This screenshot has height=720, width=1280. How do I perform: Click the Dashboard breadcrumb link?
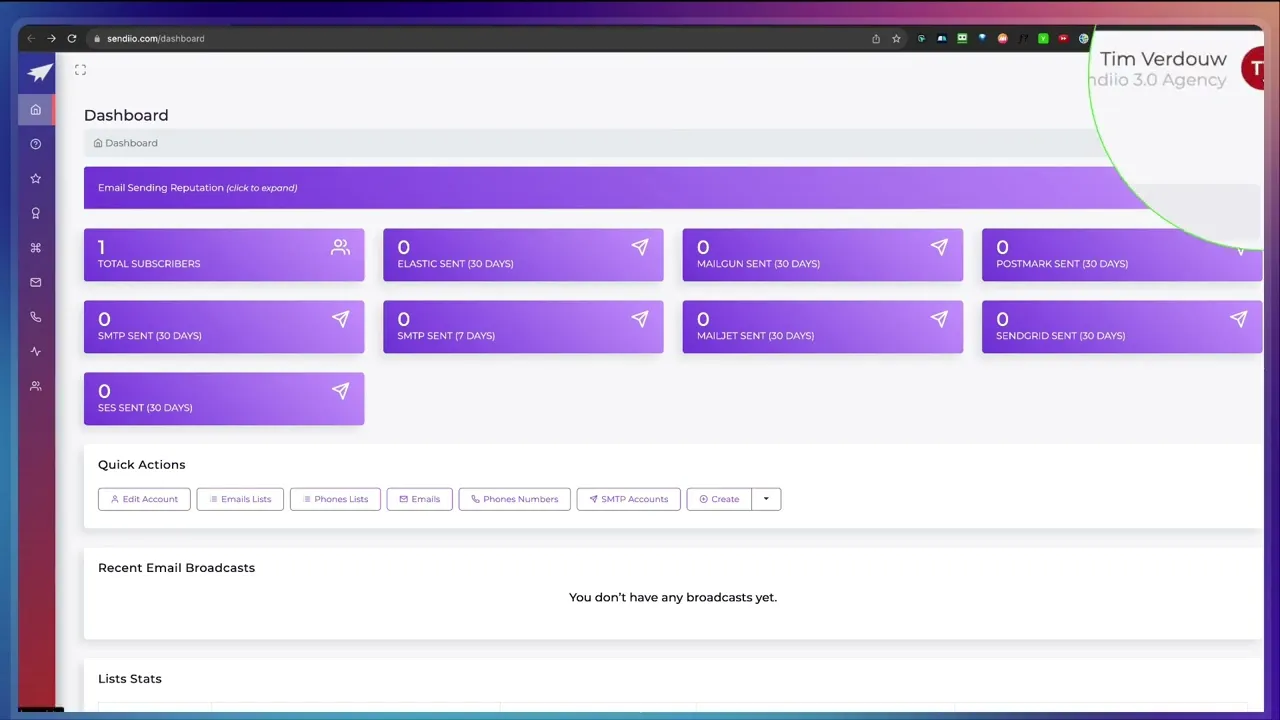(x=126, y=143)
